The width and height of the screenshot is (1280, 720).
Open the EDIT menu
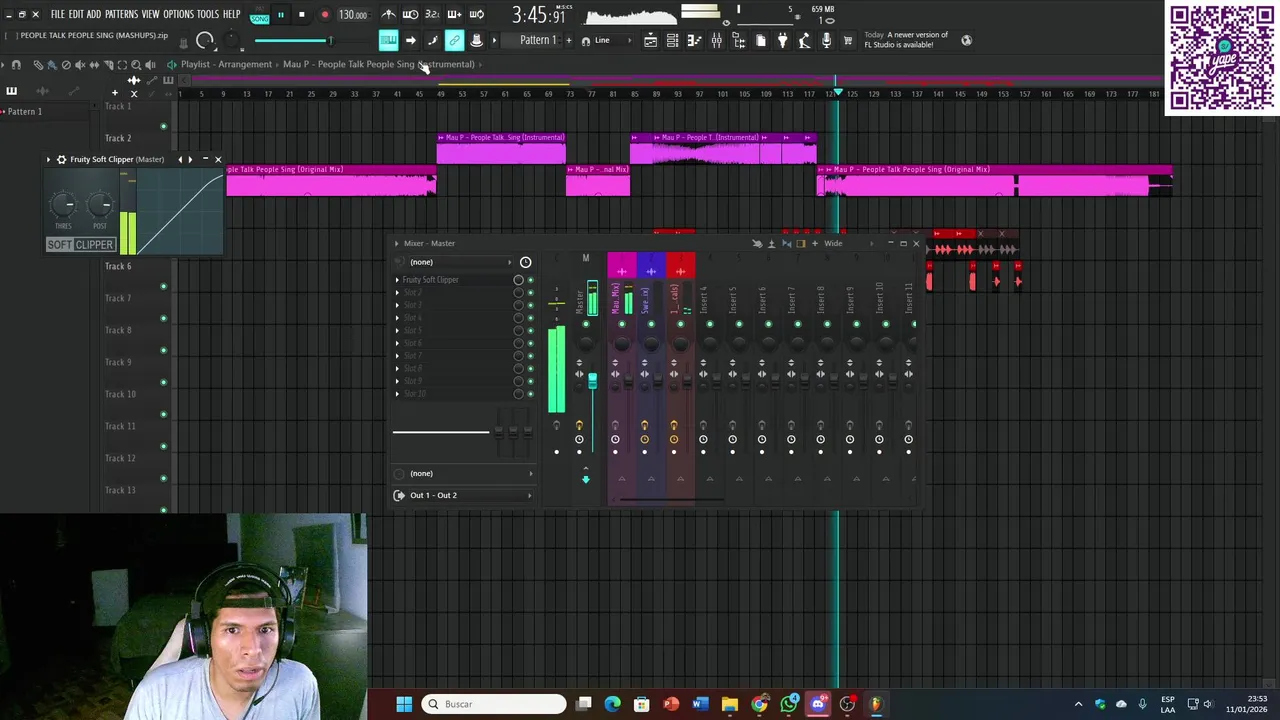[x=76, y=15]
